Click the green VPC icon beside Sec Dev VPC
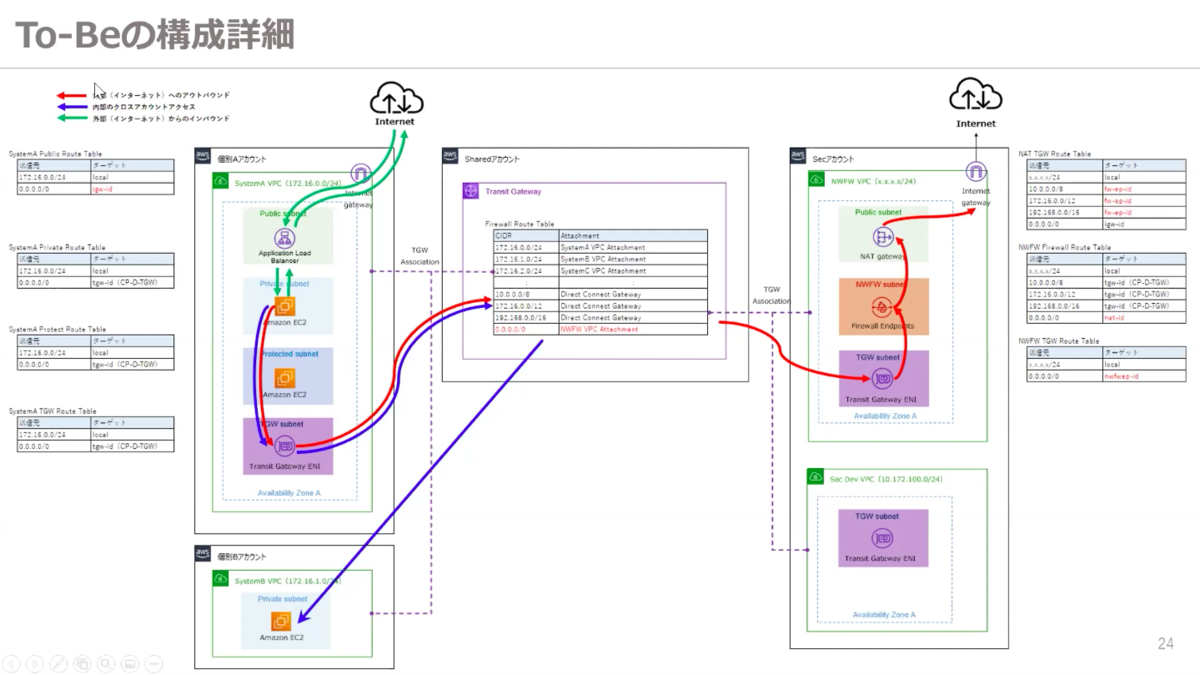1200x675 pixels. tap(815, 477)
